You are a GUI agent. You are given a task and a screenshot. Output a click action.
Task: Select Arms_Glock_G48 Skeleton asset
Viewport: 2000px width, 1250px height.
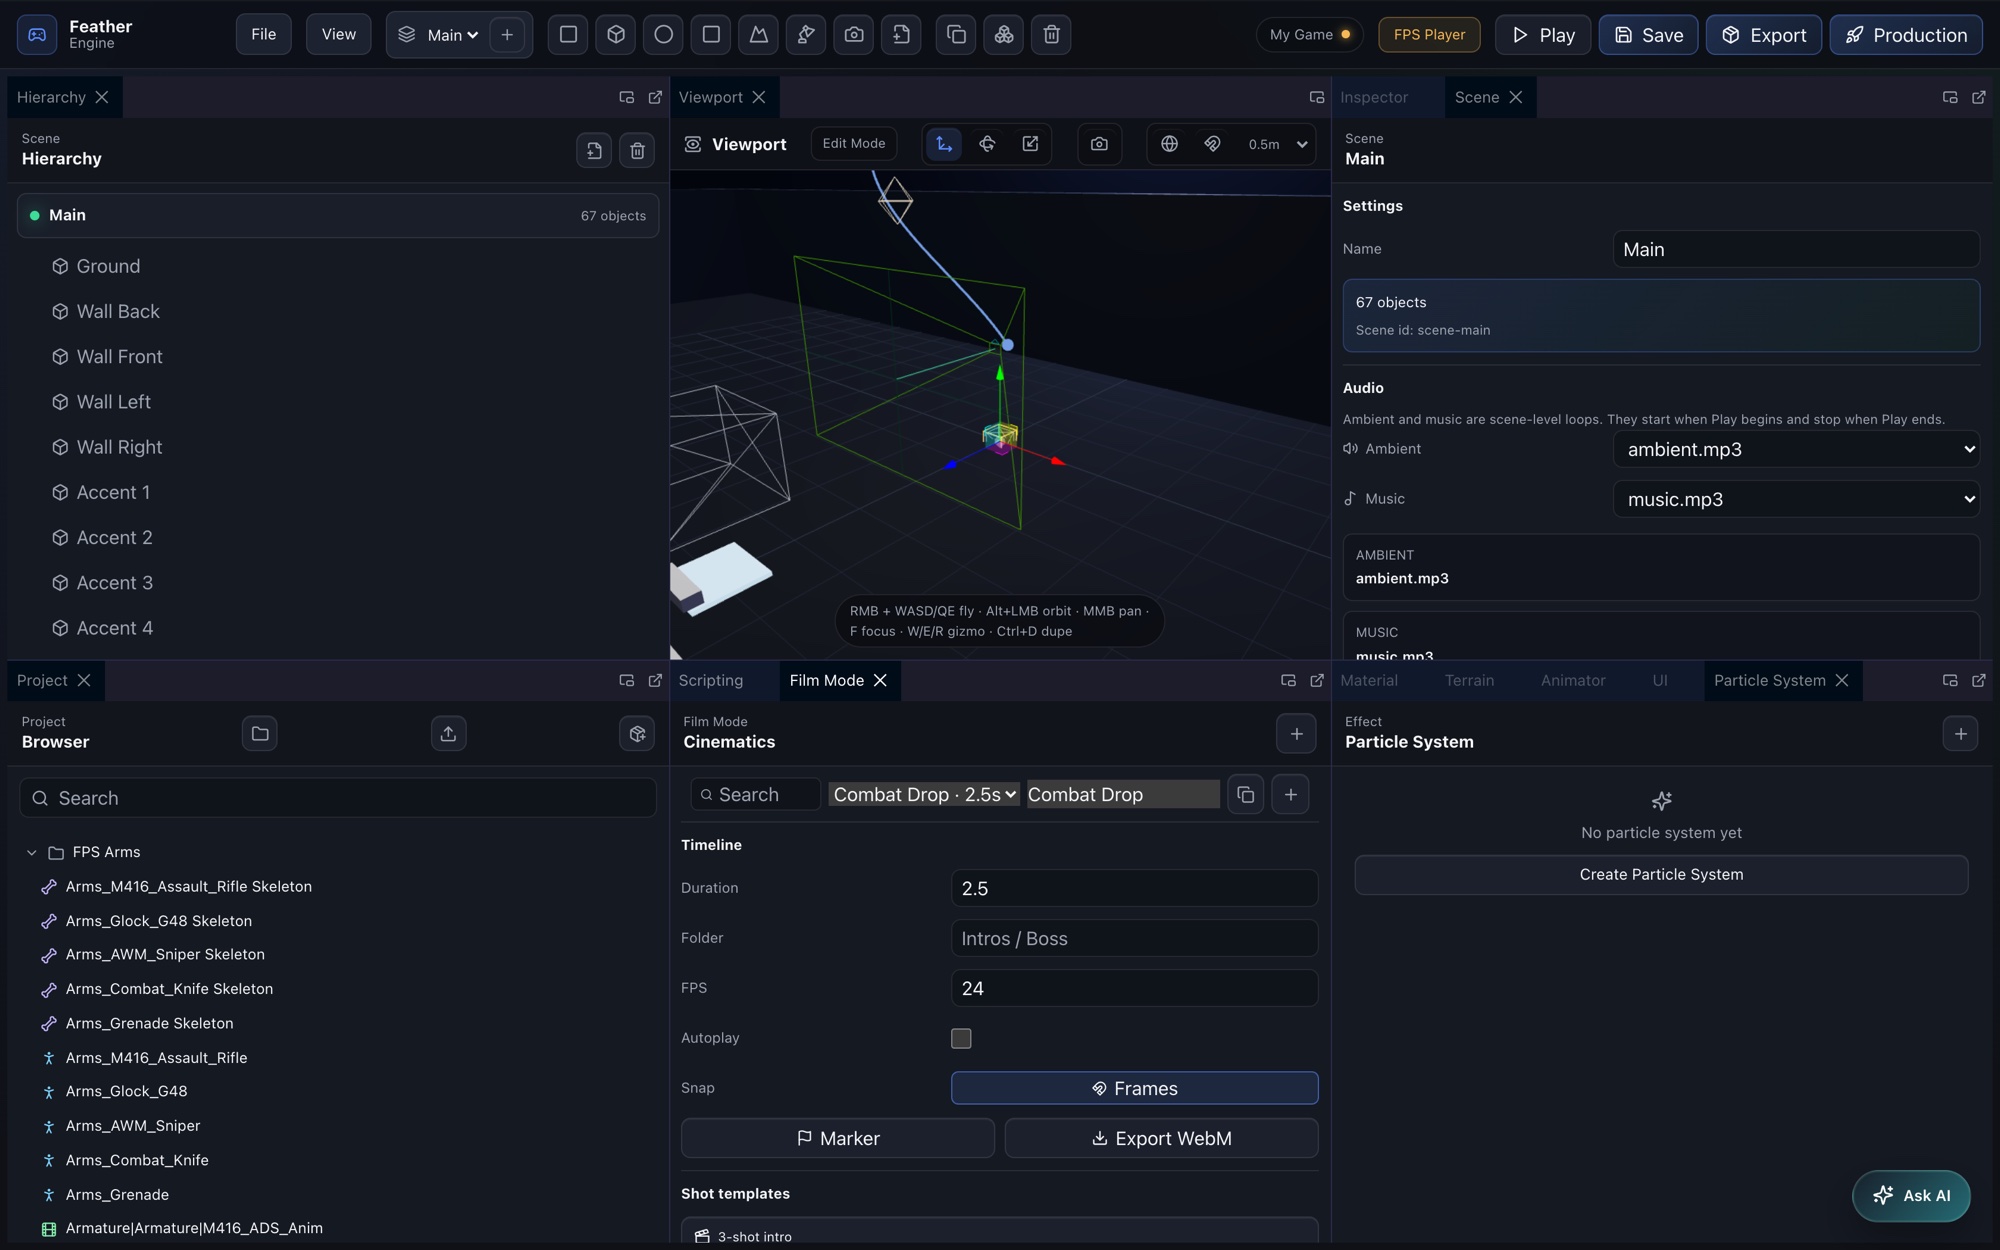click(x=158, y=921)
